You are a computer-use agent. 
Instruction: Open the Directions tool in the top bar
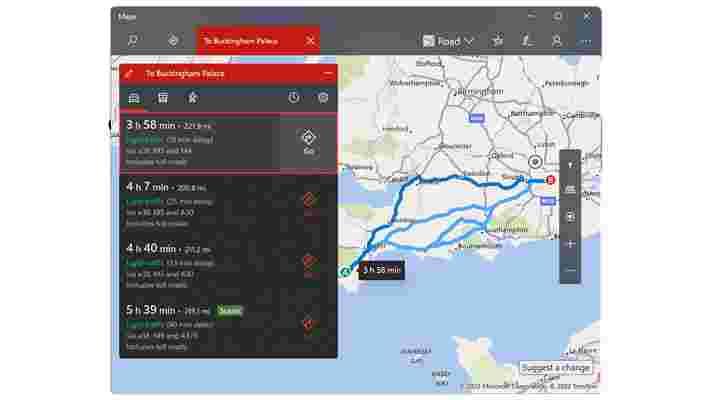173,41
